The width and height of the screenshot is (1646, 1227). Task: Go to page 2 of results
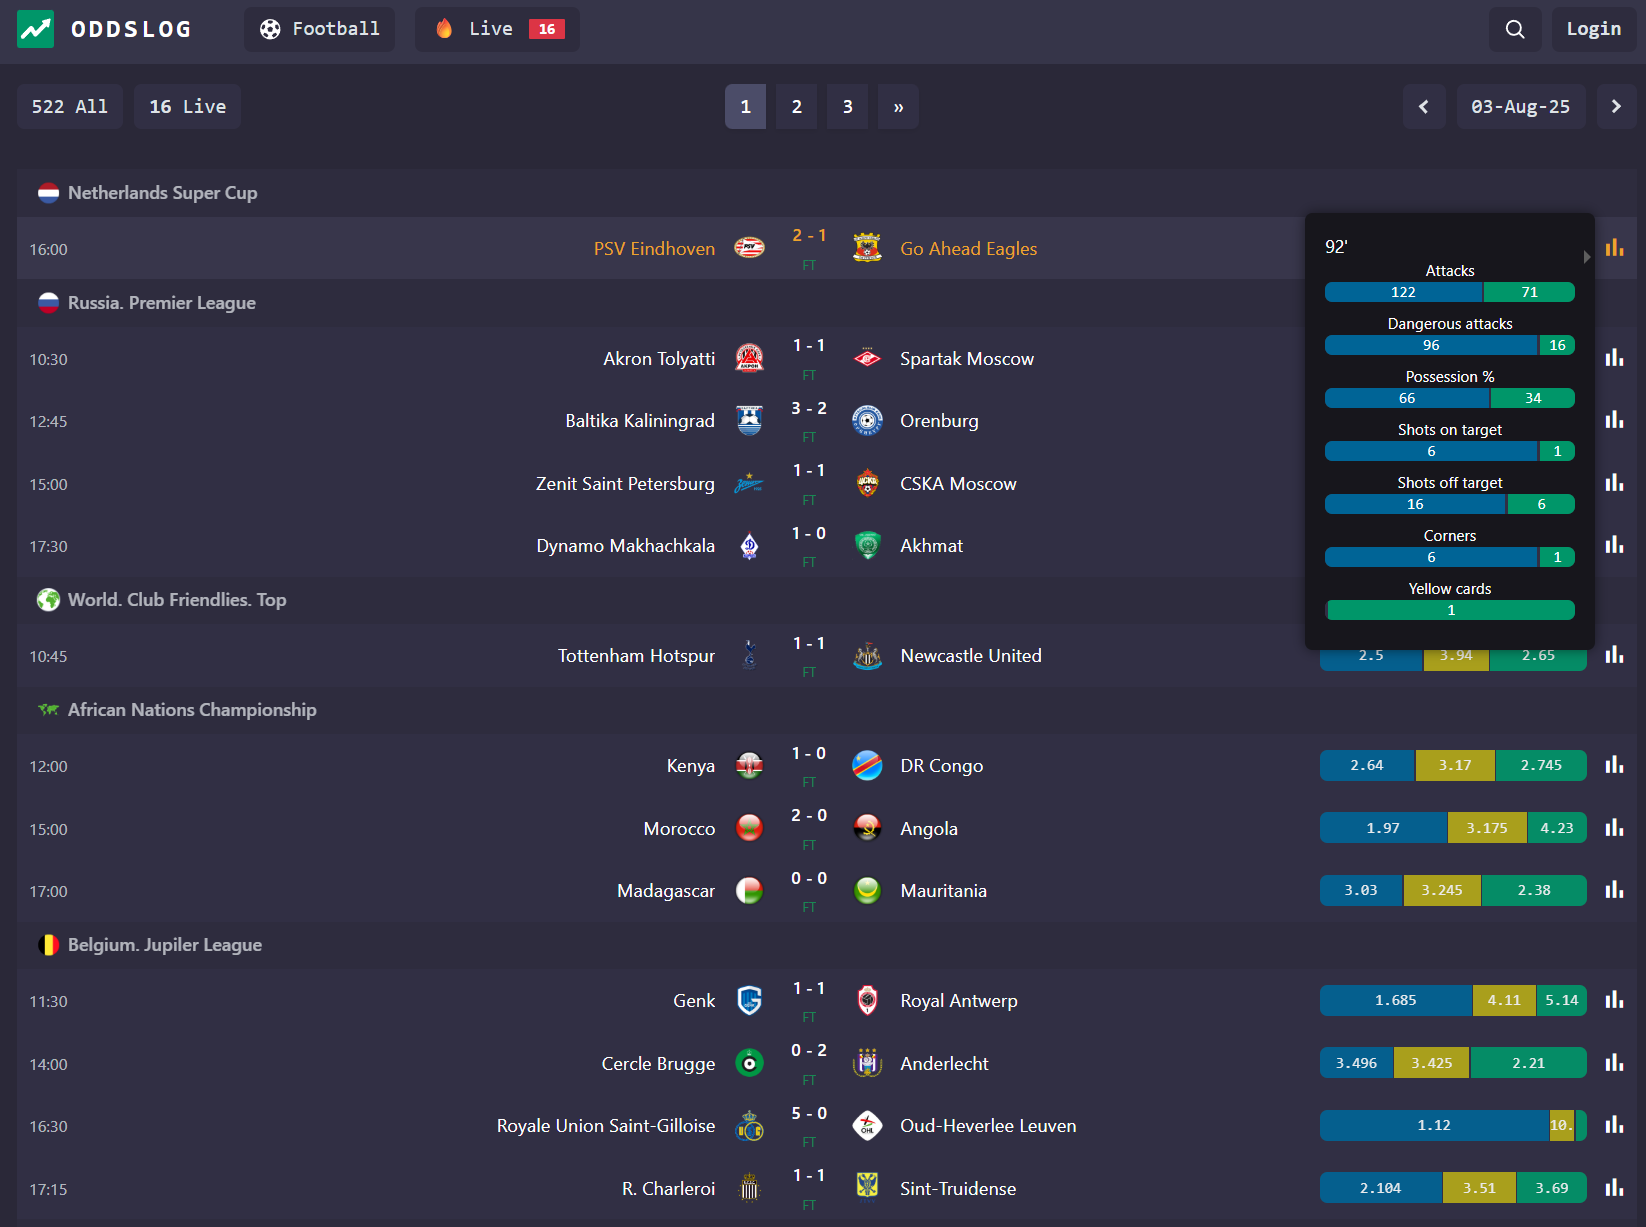(797, 106)
